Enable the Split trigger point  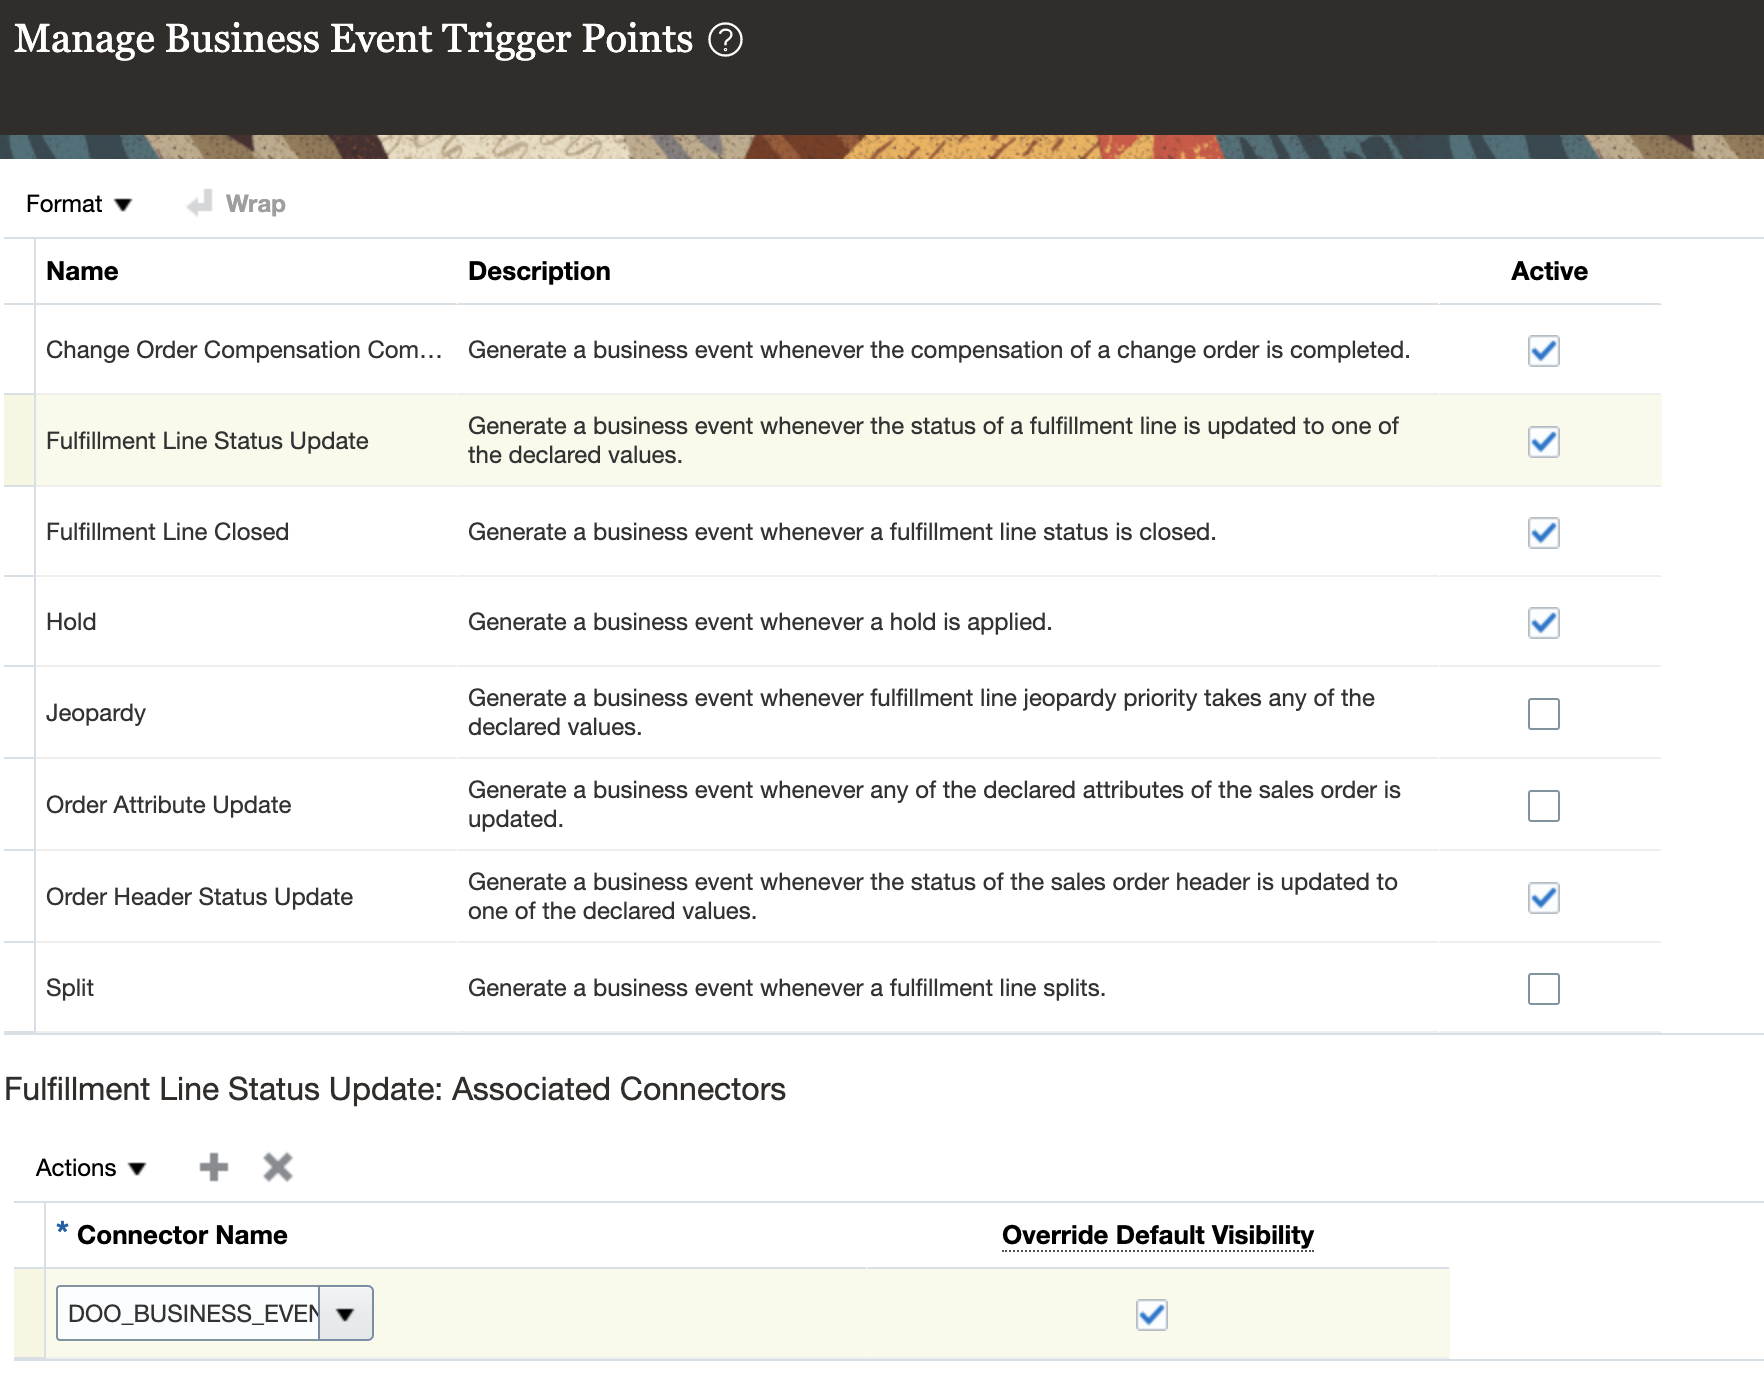point(1543,989)
